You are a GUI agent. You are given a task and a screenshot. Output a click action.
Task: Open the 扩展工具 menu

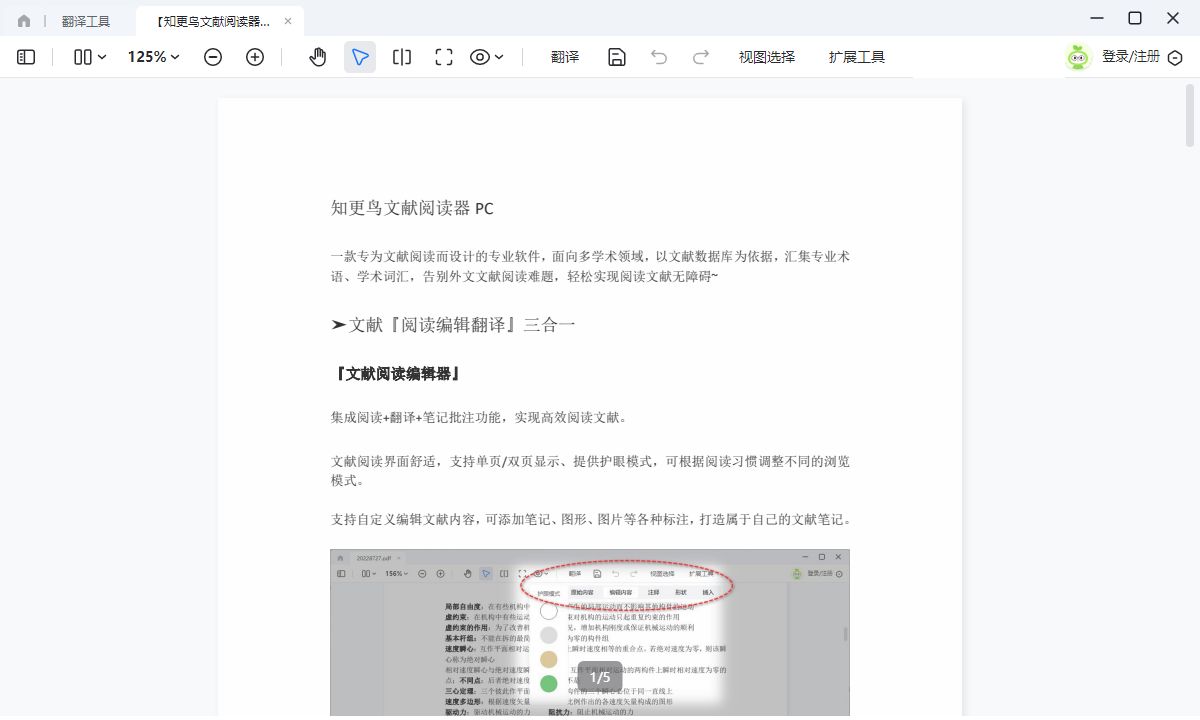pyautogui.click(x=857, y=57)
